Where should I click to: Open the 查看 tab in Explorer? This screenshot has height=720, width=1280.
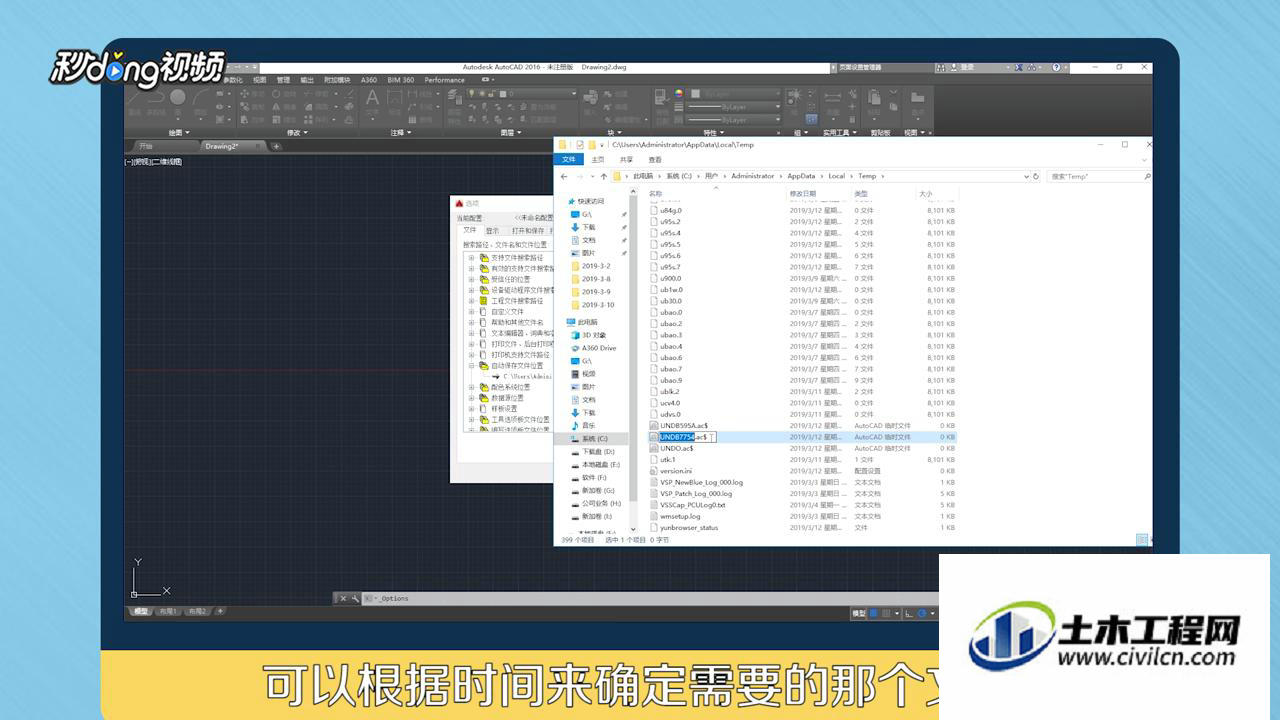[x=655, y=159]
